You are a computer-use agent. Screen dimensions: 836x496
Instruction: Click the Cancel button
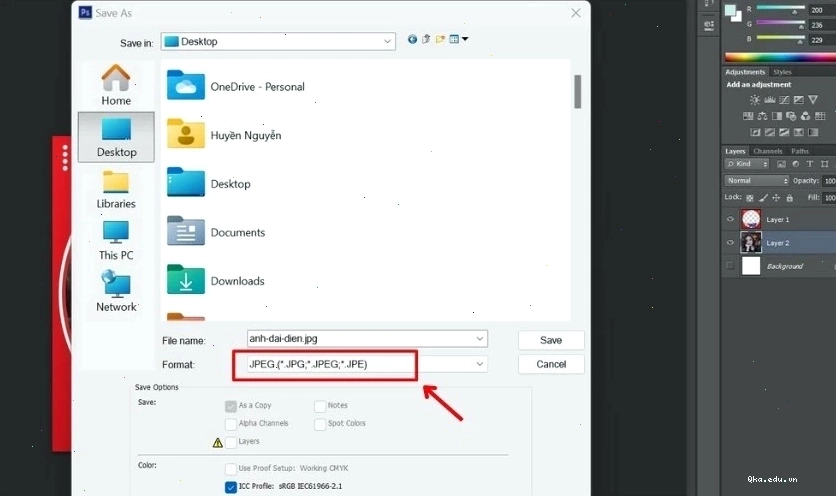(551, 364)
